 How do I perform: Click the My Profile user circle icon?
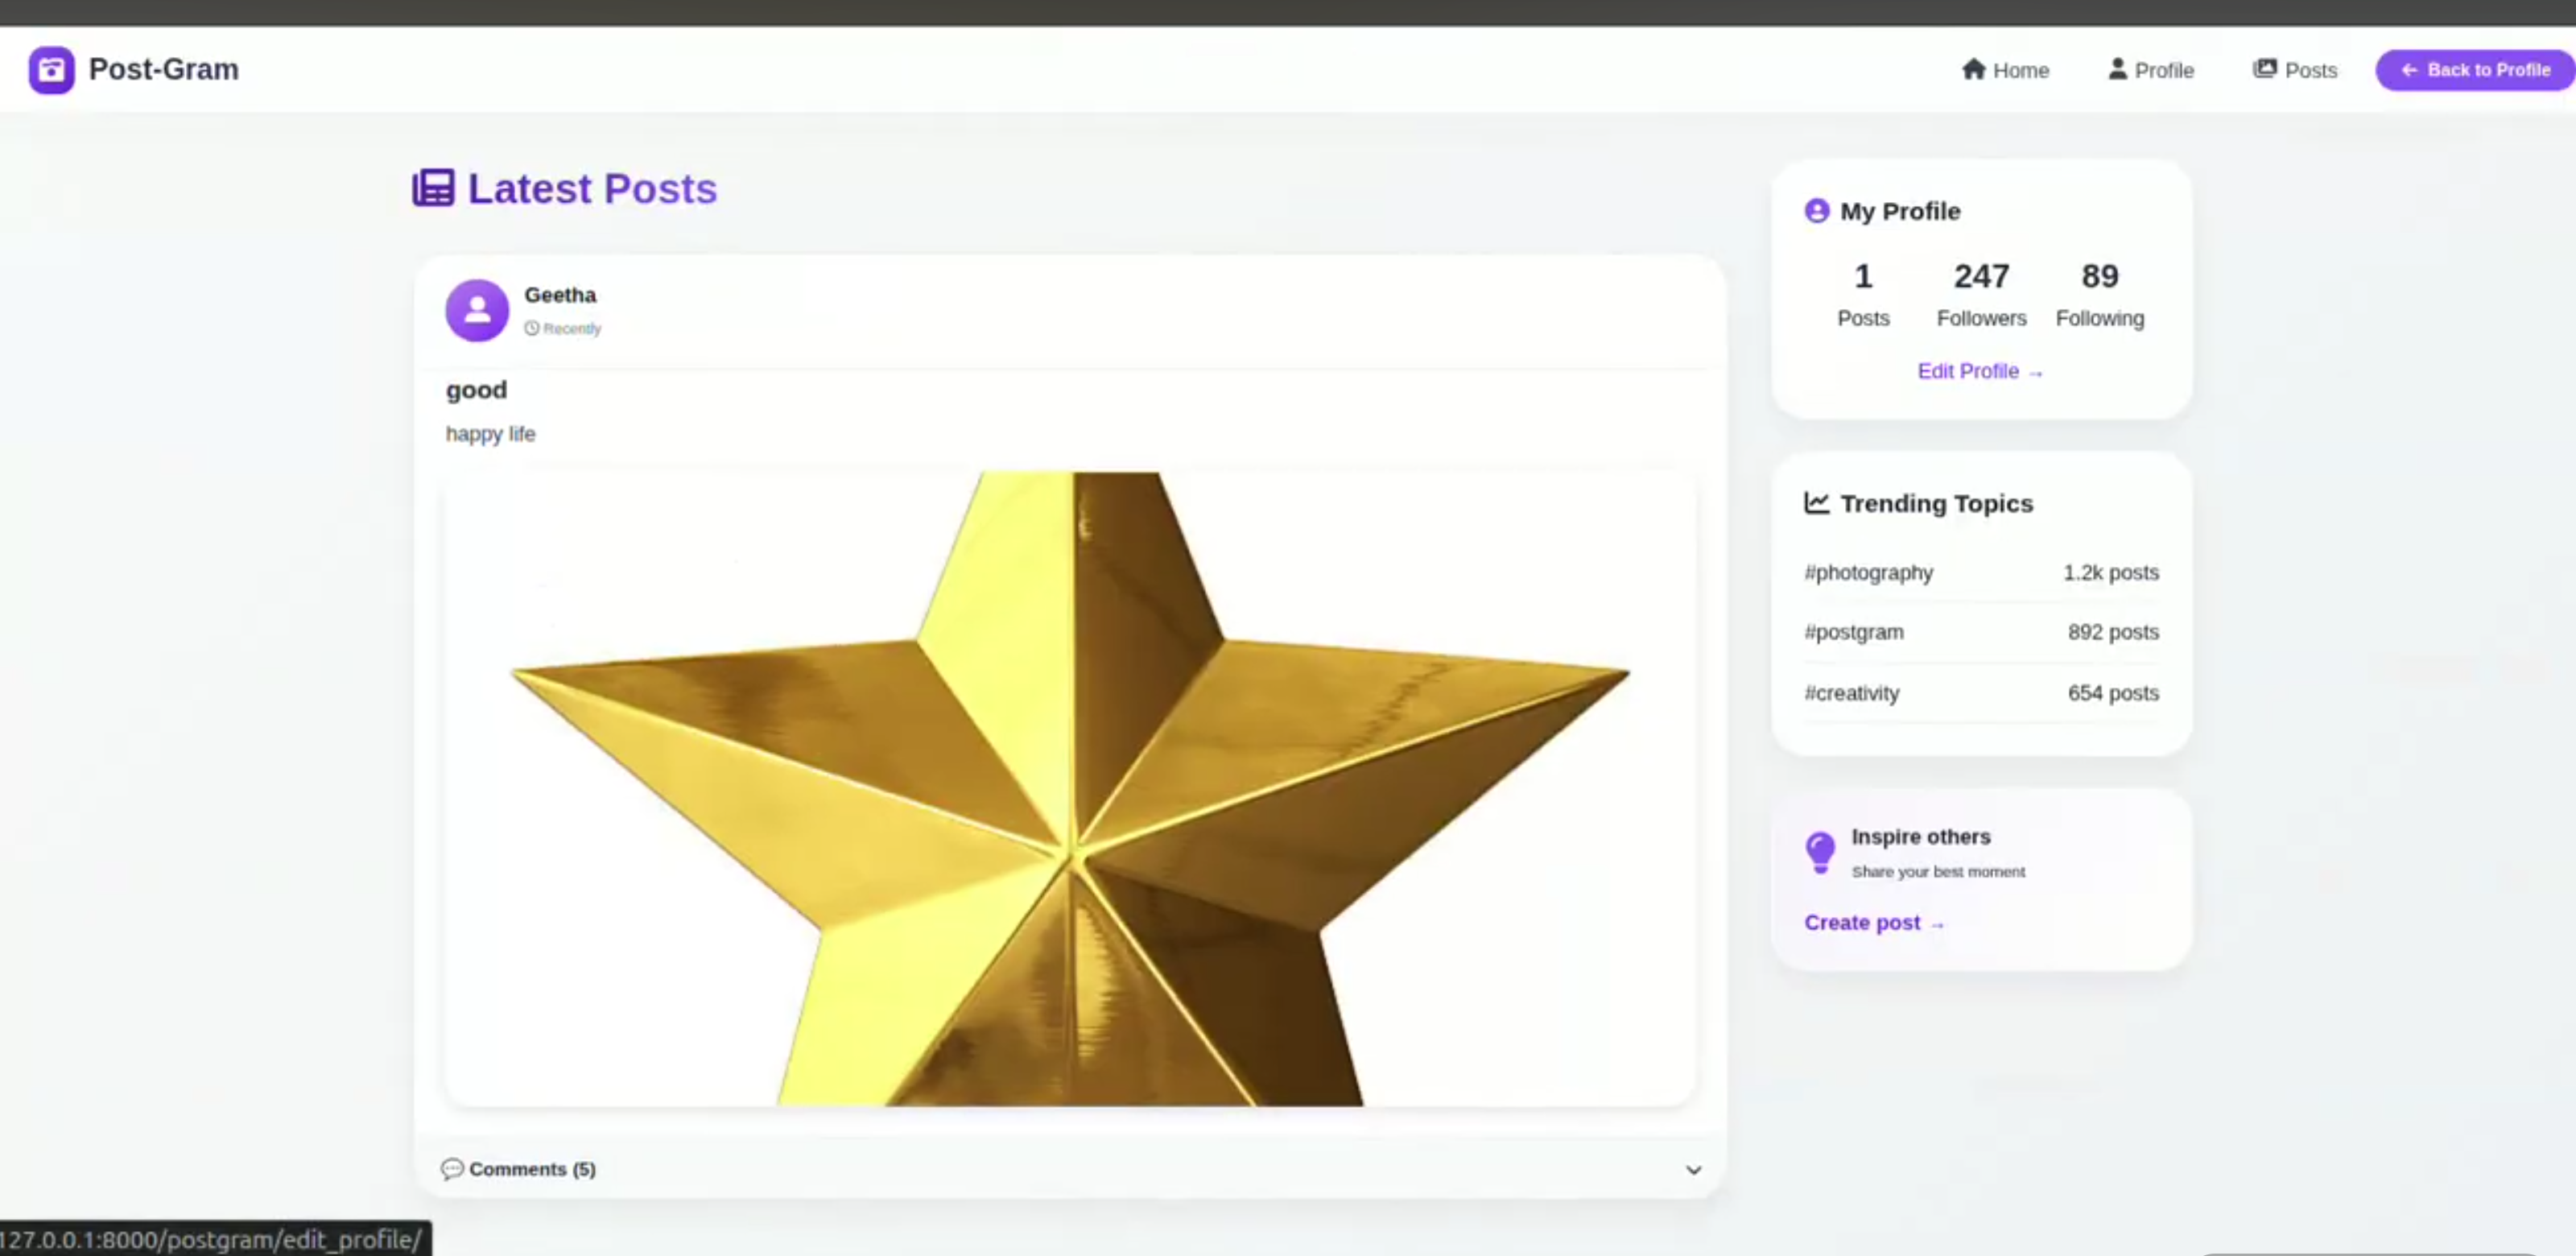point(1816,211)
